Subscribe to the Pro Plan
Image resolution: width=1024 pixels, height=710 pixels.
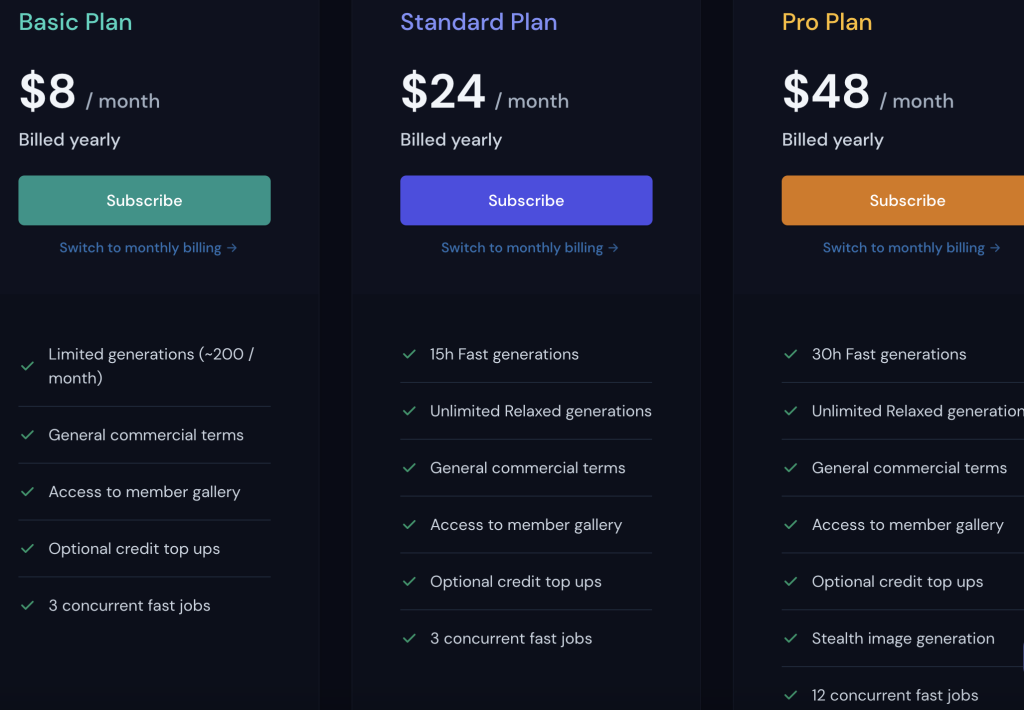(x=903, y=201)
